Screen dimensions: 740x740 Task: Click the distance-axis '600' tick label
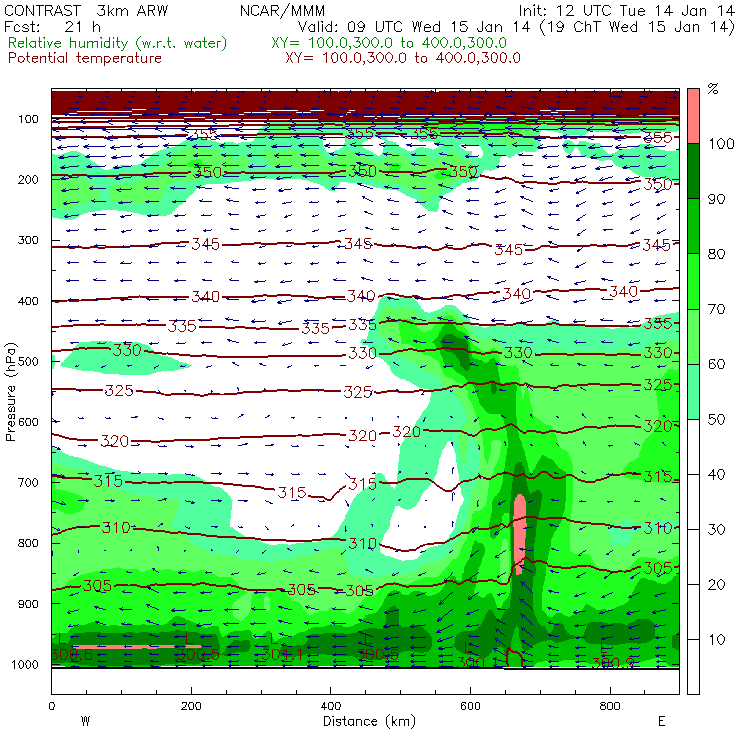click(471, 706)
